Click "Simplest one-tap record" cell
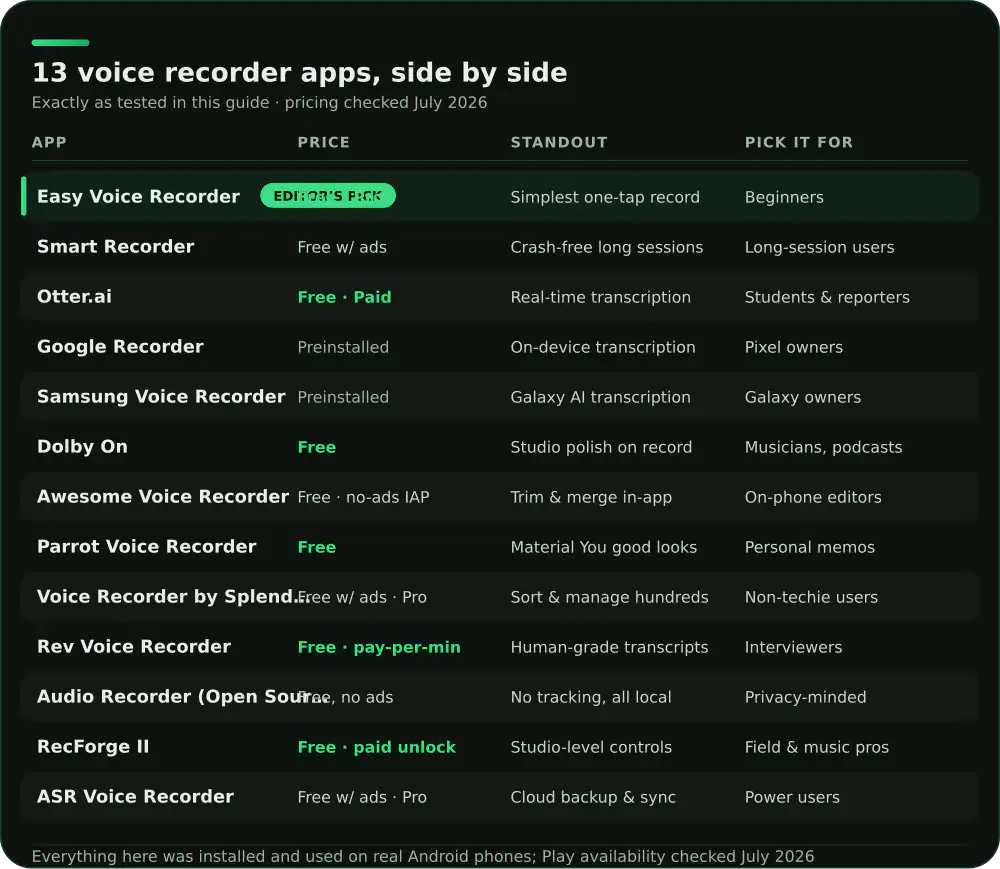 click(x=605, y=197)
